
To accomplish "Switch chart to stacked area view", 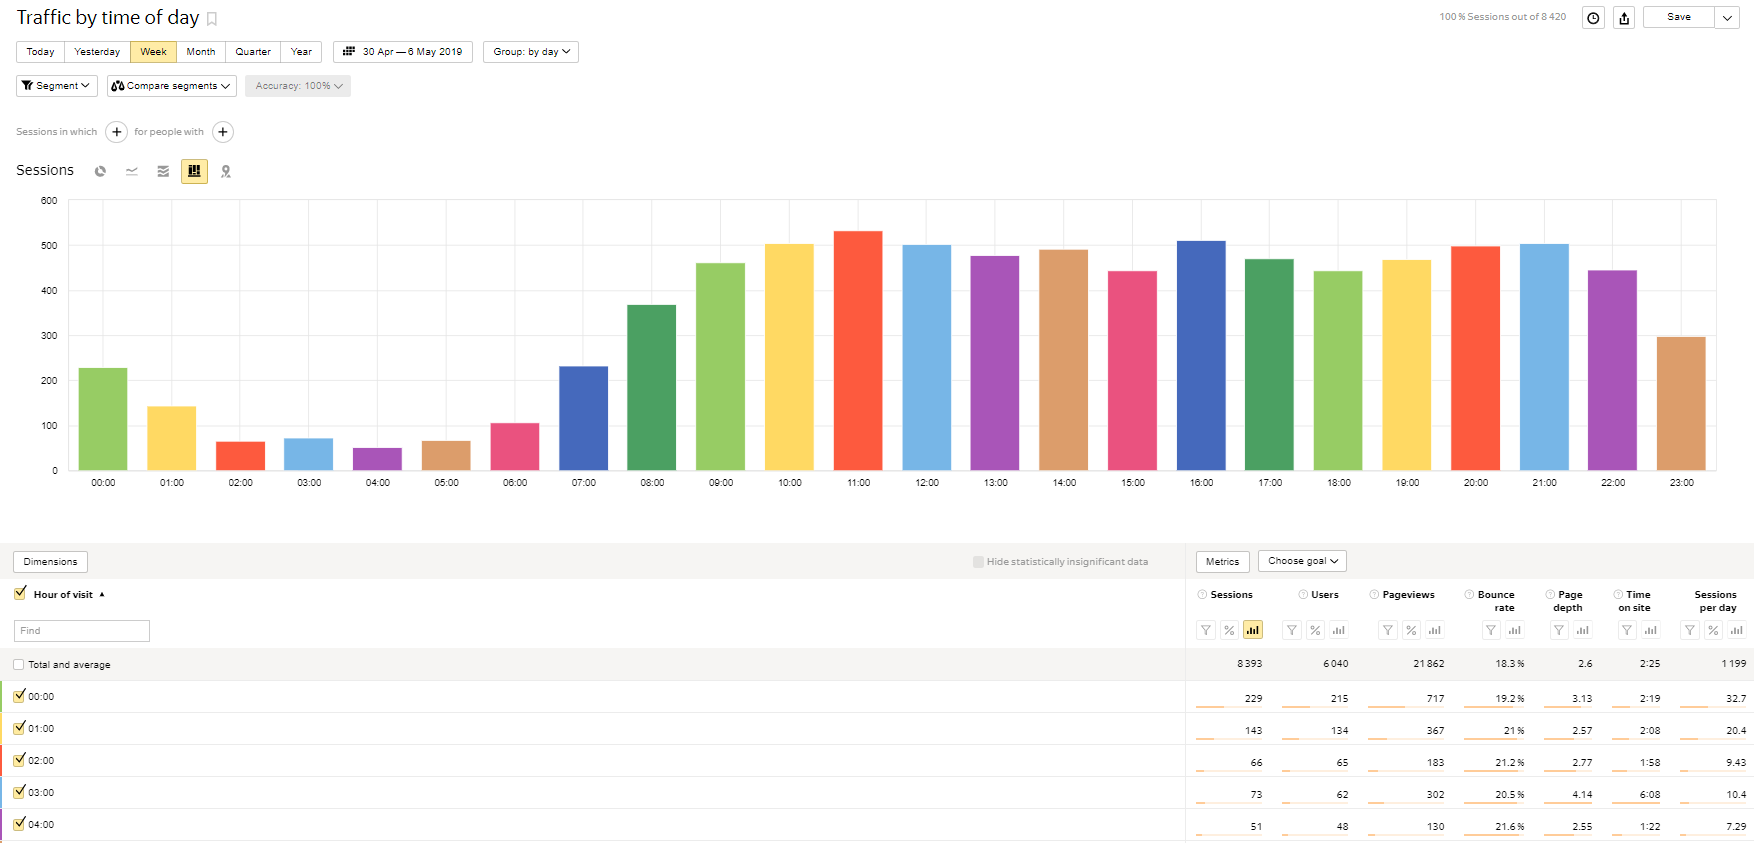I will 163,171.
